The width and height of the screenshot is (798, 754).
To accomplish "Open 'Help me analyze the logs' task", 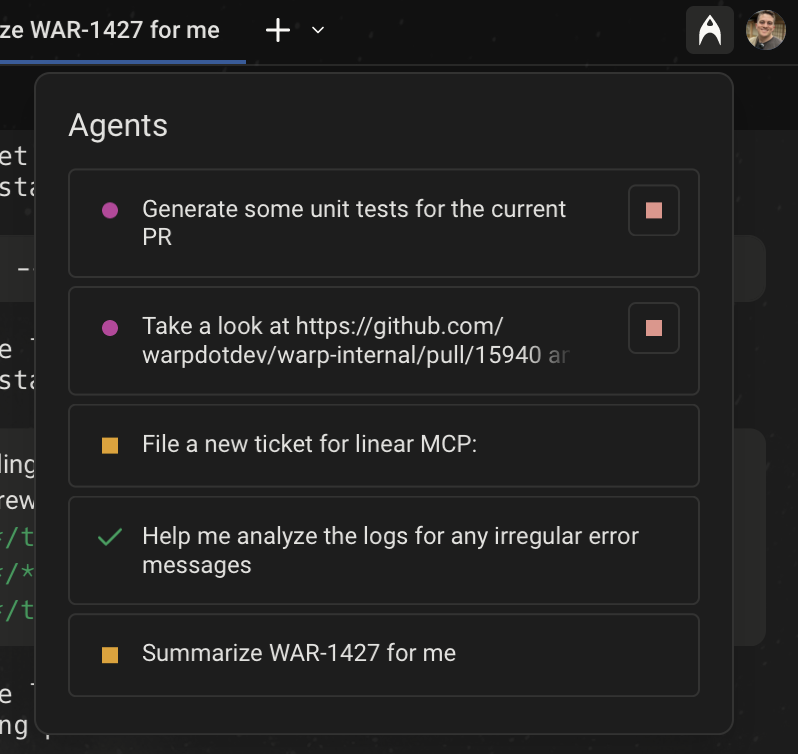I will point(390,550).
